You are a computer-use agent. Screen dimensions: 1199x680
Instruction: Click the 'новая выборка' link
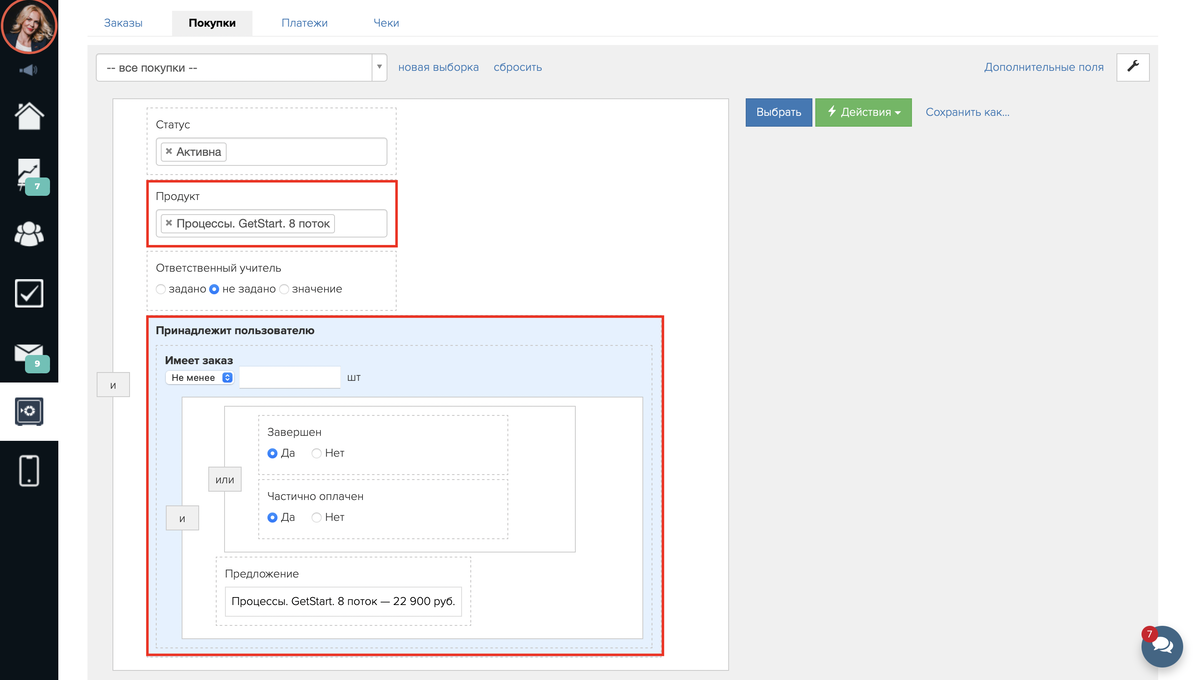pyautogui.click(x=438, y=67)
